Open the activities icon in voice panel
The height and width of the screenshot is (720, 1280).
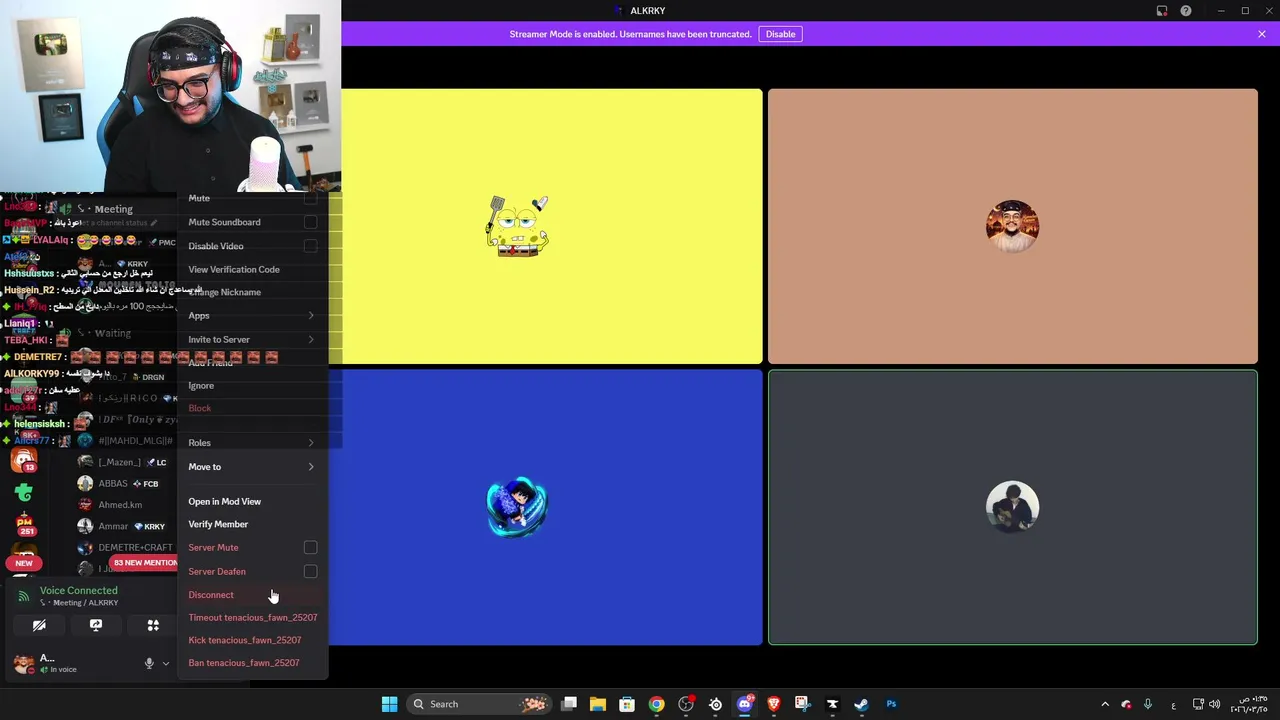pyautogui.click(x=153, y=625)
